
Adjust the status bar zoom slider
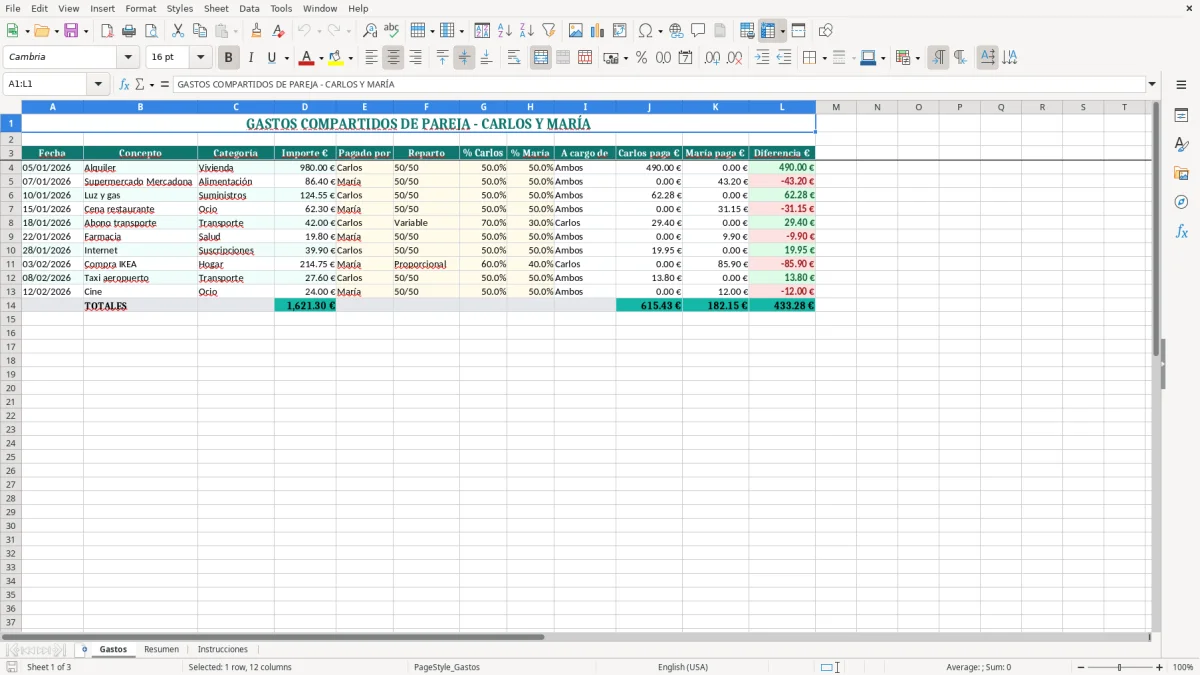(x=1120, y=667)
